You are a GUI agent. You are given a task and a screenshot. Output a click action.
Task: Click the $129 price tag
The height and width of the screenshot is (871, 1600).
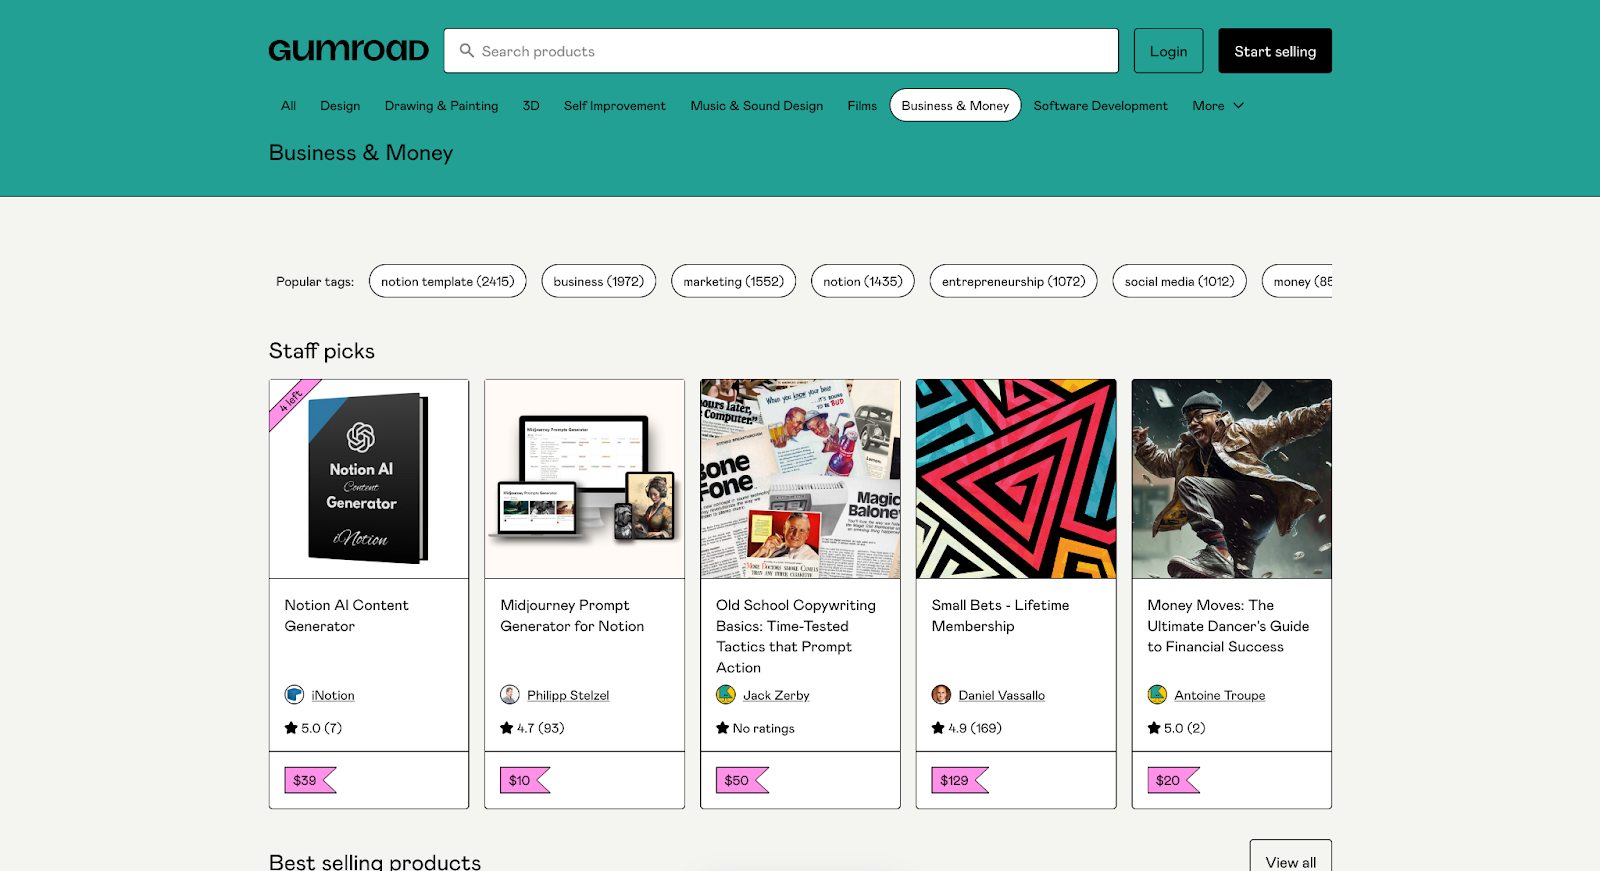960,780
